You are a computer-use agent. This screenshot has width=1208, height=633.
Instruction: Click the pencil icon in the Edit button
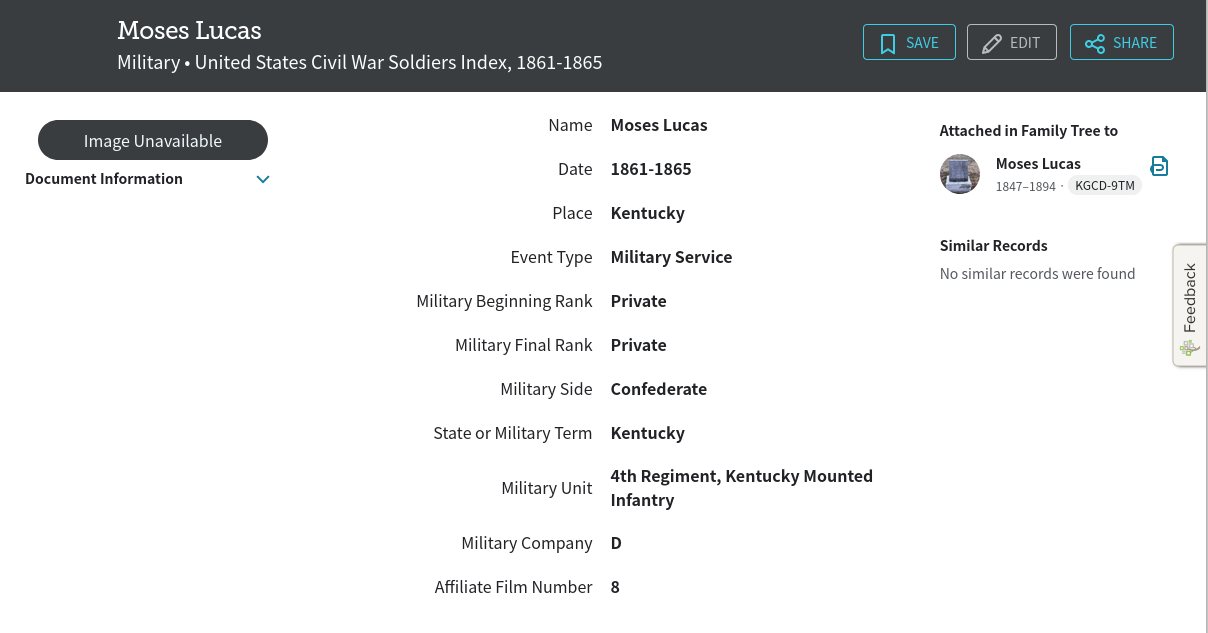[992, 43]
